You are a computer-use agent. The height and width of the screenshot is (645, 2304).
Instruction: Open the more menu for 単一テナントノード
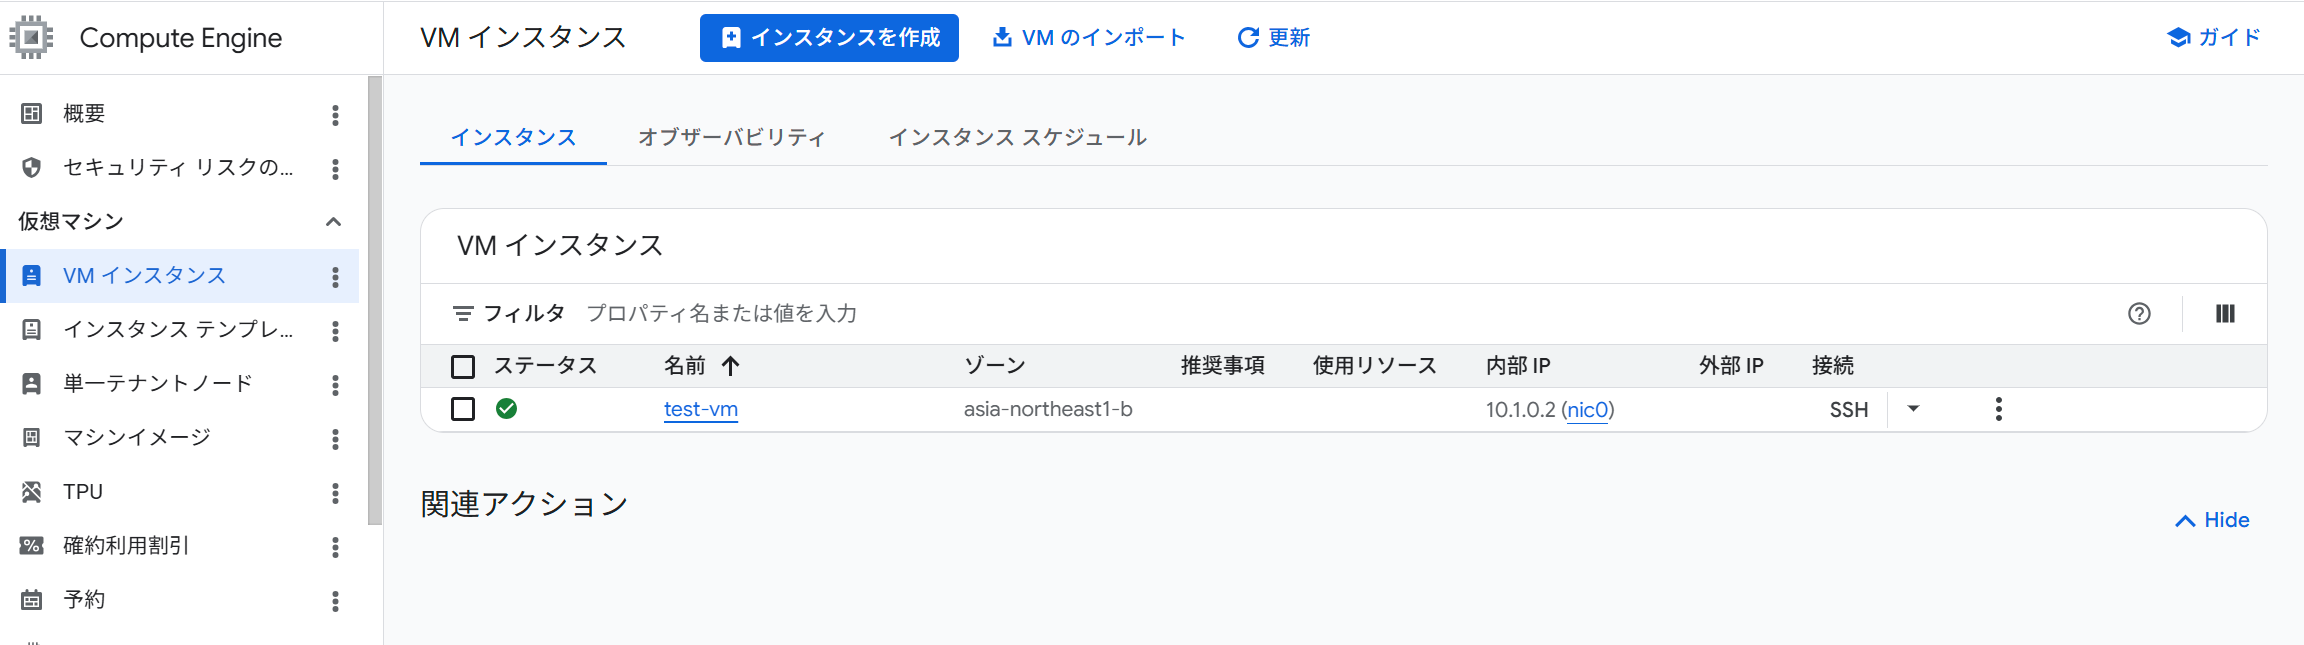click(335, 385)
